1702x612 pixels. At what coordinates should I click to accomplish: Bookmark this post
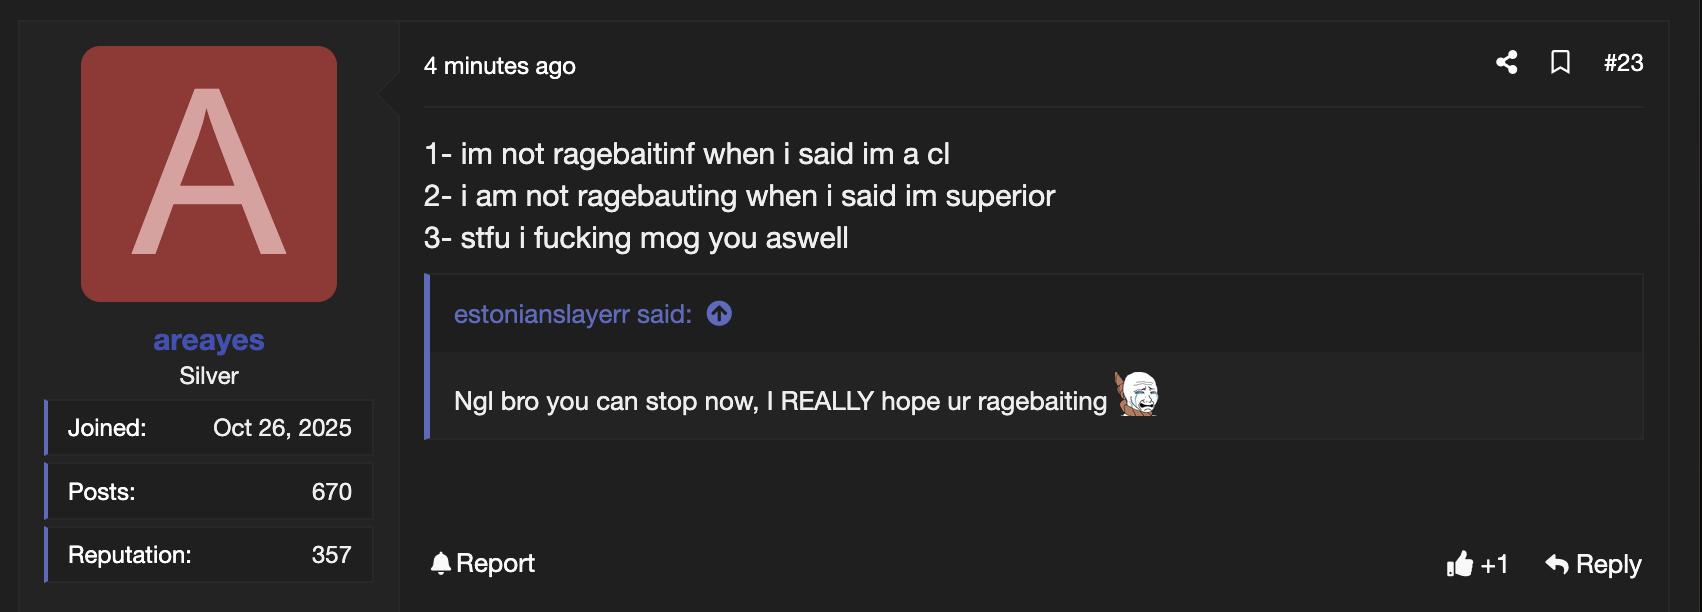click(1560, 63)
